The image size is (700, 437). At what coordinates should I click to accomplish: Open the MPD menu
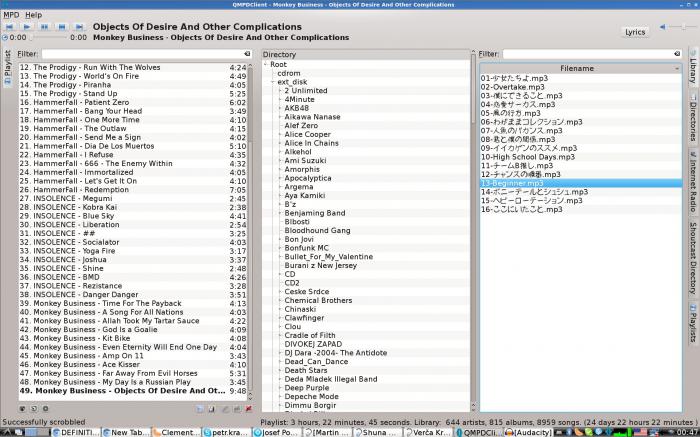pos(11,15)
